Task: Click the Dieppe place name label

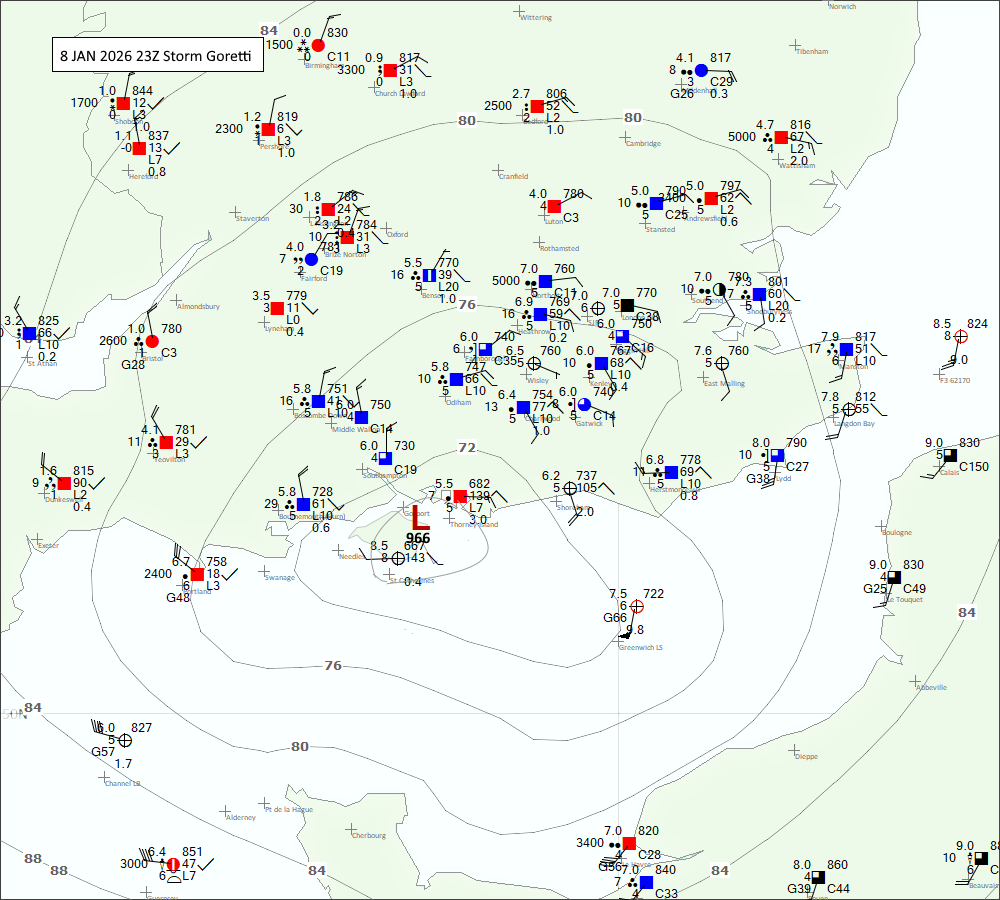Action: 804,757
